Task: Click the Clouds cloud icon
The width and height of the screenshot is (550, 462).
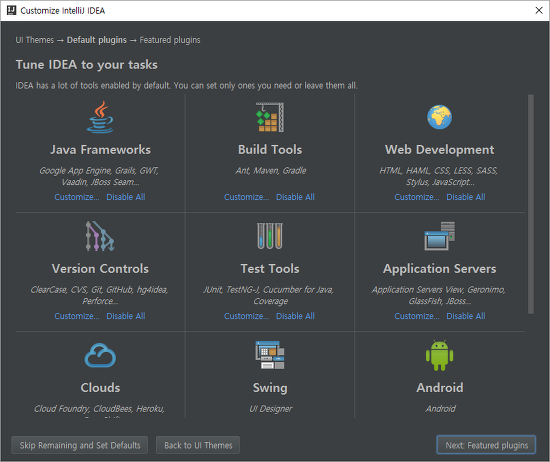Action: tap(100, 355)
